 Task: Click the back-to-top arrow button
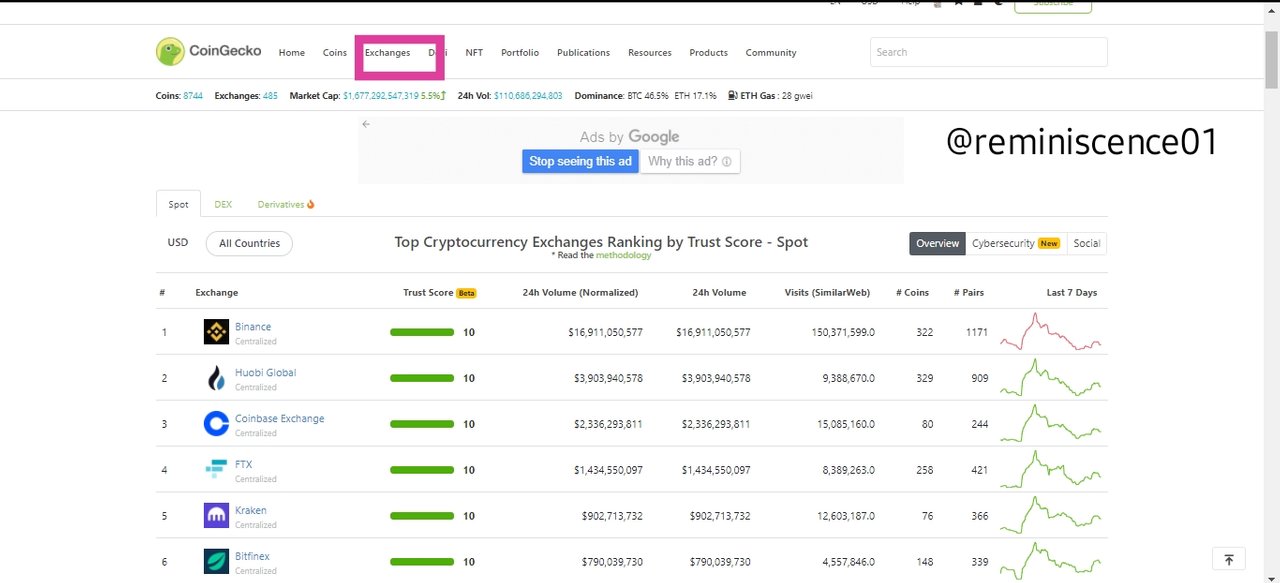(1228, 560)
